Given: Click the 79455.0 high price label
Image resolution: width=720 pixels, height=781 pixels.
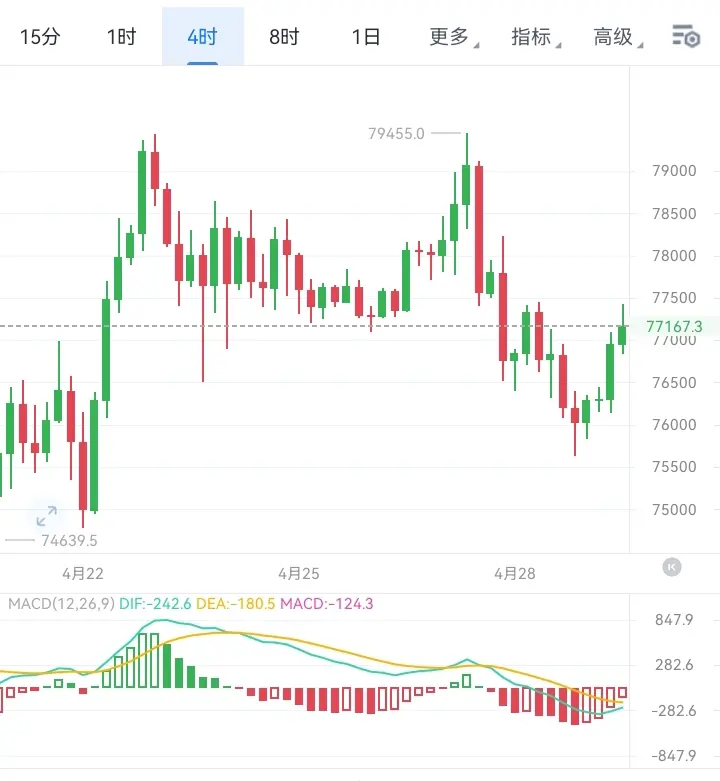Looking at the screenshot, I should (396, 133).
